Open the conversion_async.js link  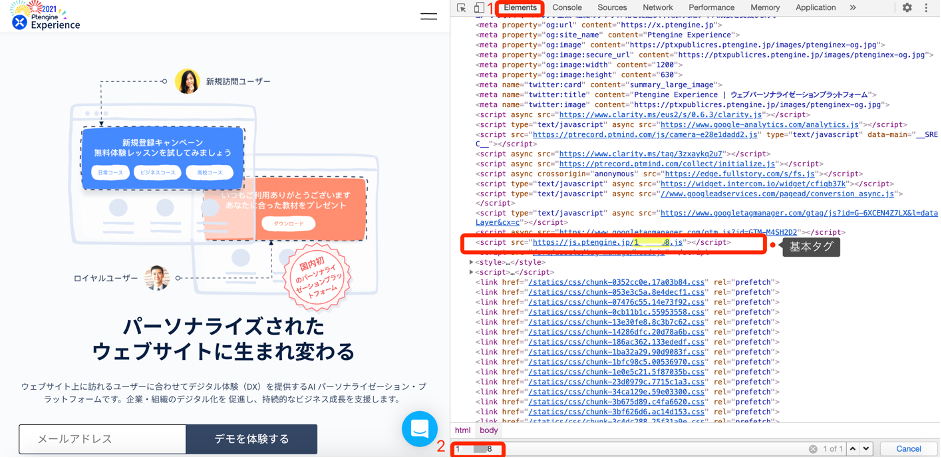point(777,194)
